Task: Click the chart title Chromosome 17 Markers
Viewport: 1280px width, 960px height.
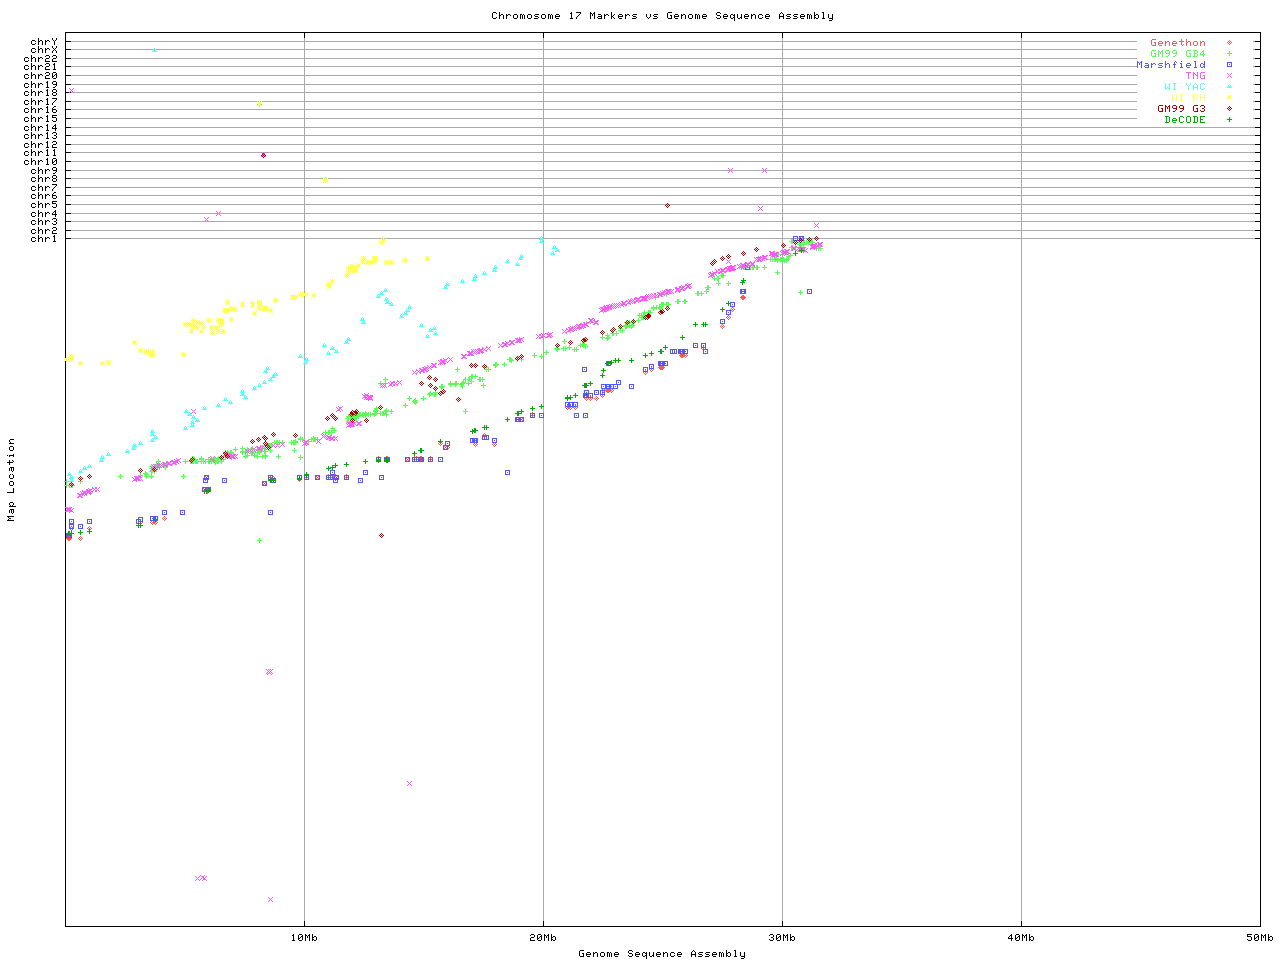Action: click(662, 16)
